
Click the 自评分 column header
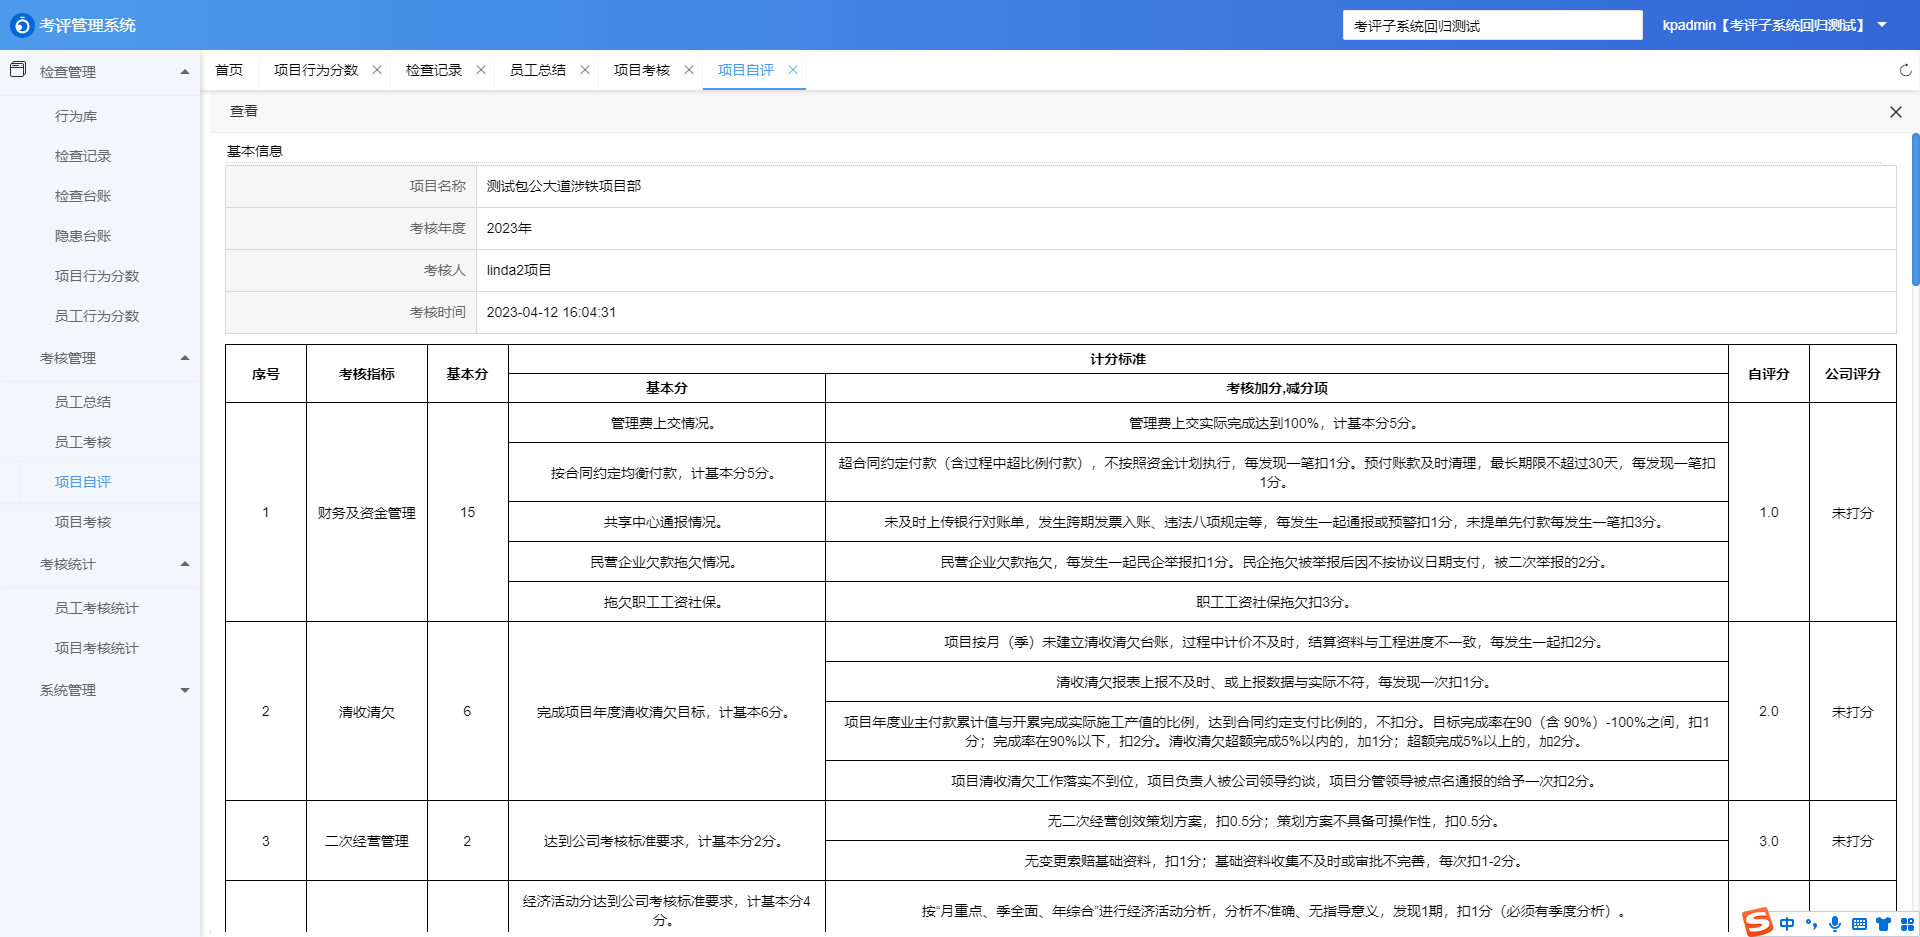click(1769, 374)
